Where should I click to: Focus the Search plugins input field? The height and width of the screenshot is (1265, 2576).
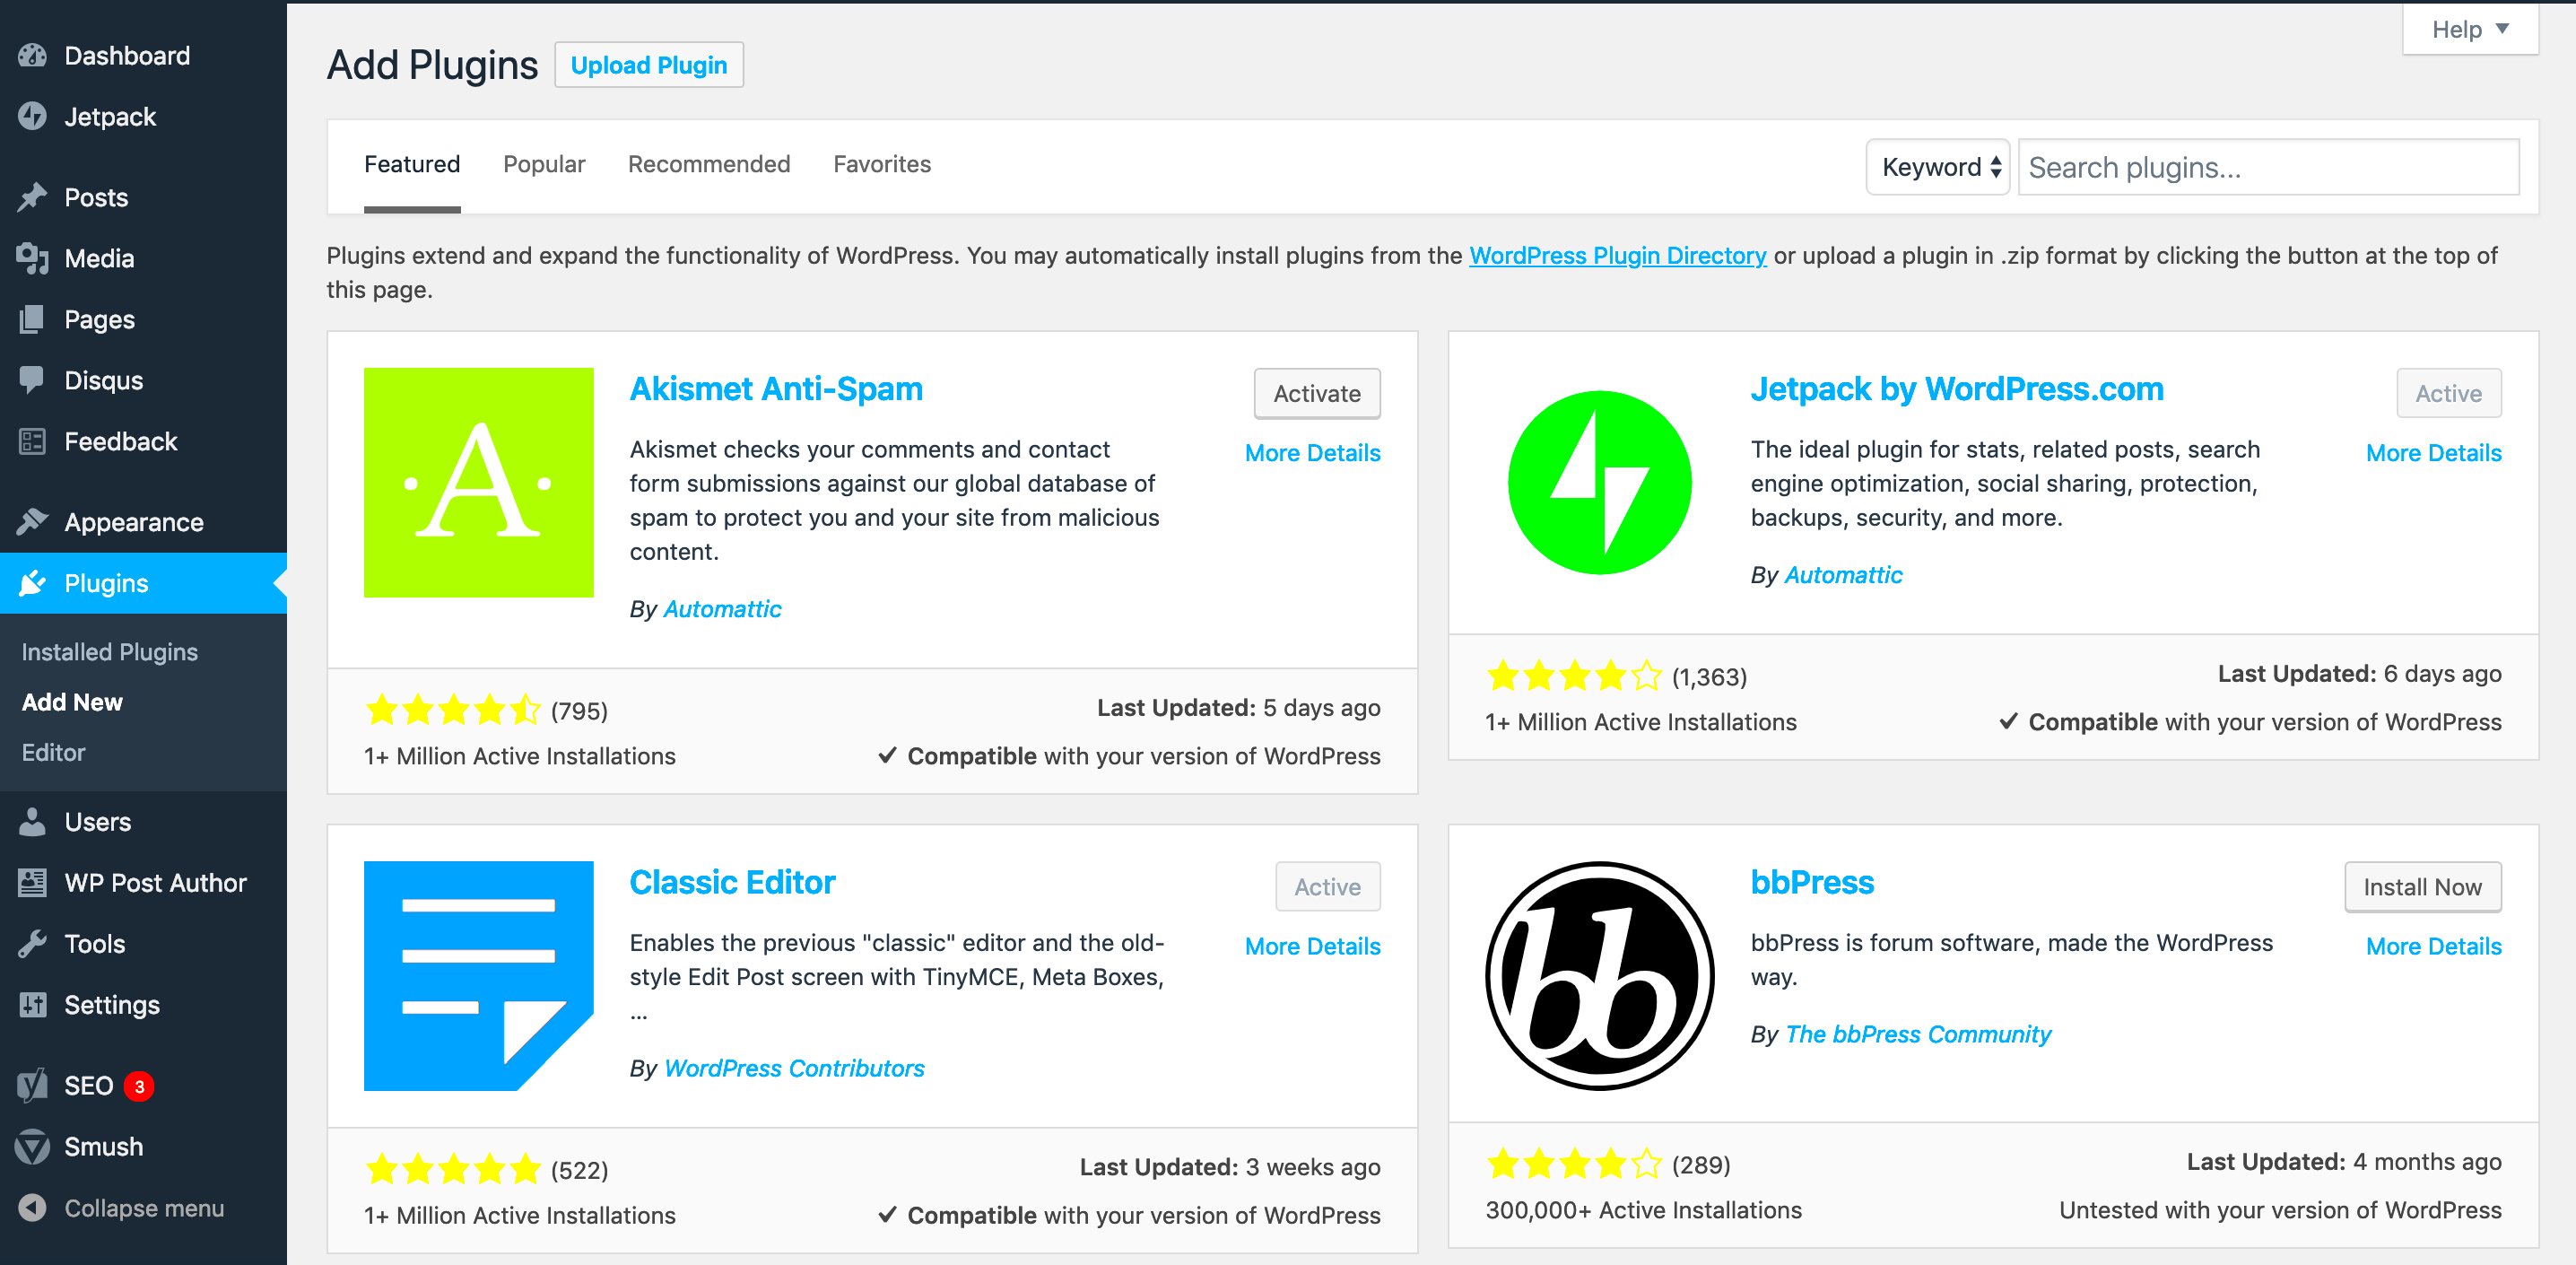(2268, 167)
